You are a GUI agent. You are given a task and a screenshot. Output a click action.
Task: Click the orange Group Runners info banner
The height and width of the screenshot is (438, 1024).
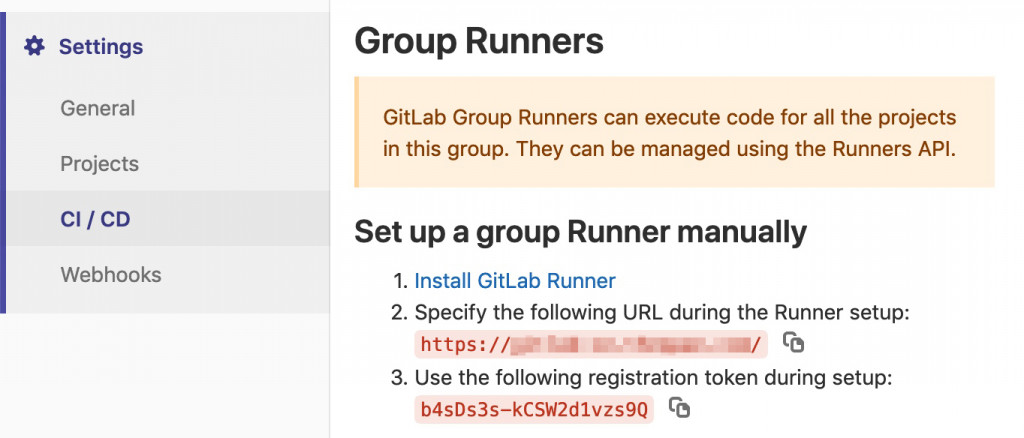[675, 132]
